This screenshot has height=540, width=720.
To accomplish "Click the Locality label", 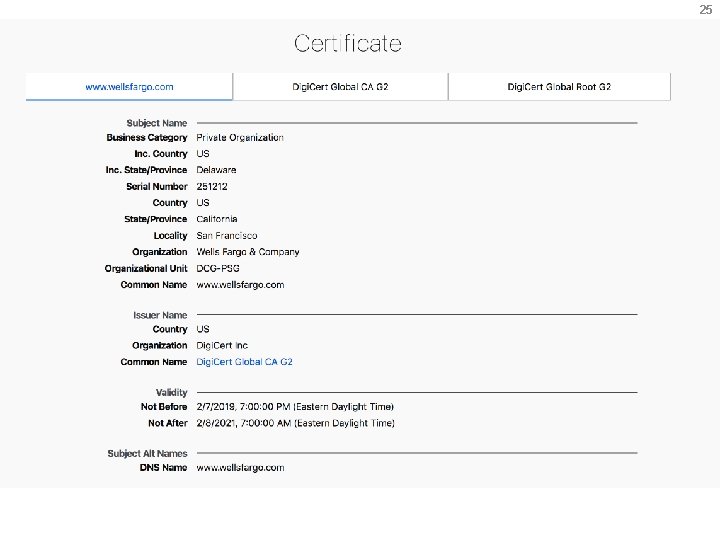I will pyautogui.click(x=170, y=236).
